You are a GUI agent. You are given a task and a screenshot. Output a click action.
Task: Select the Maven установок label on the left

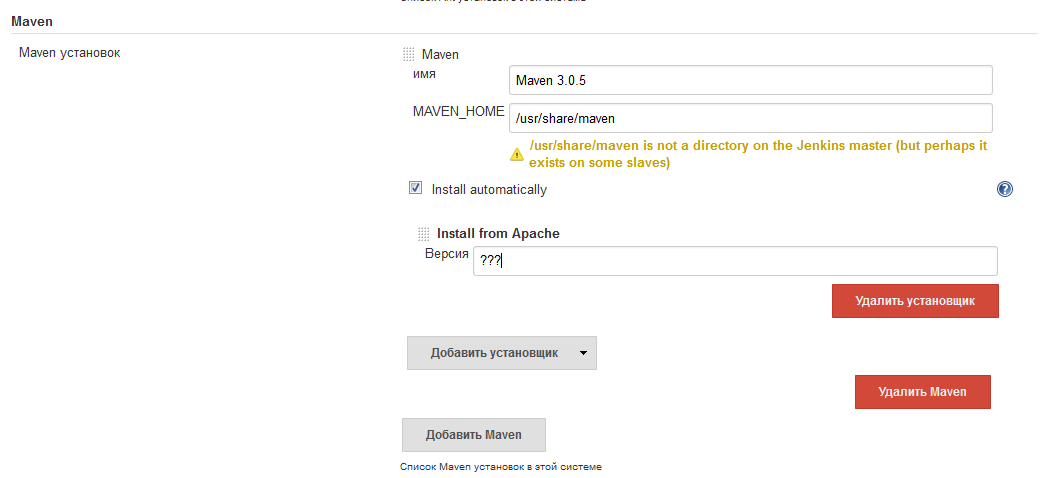coord(70,52)
